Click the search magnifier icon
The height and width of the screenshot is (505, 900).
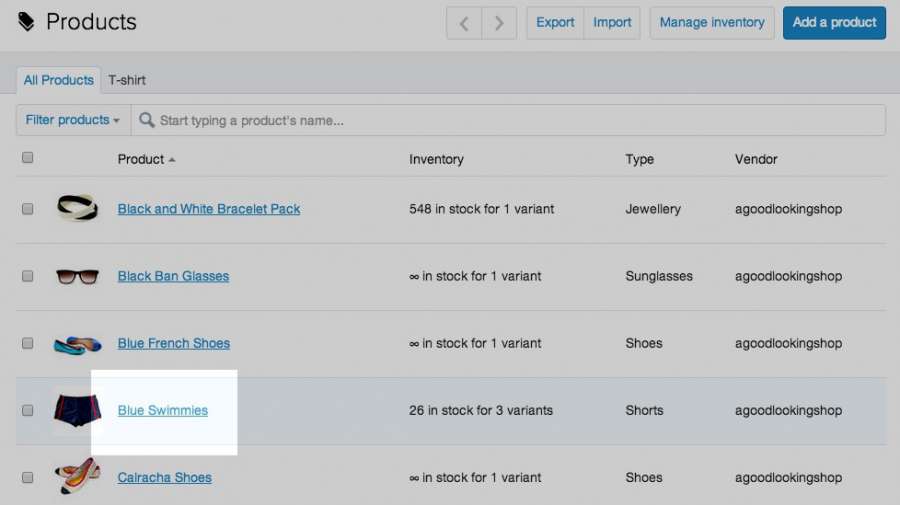[147, 120]
